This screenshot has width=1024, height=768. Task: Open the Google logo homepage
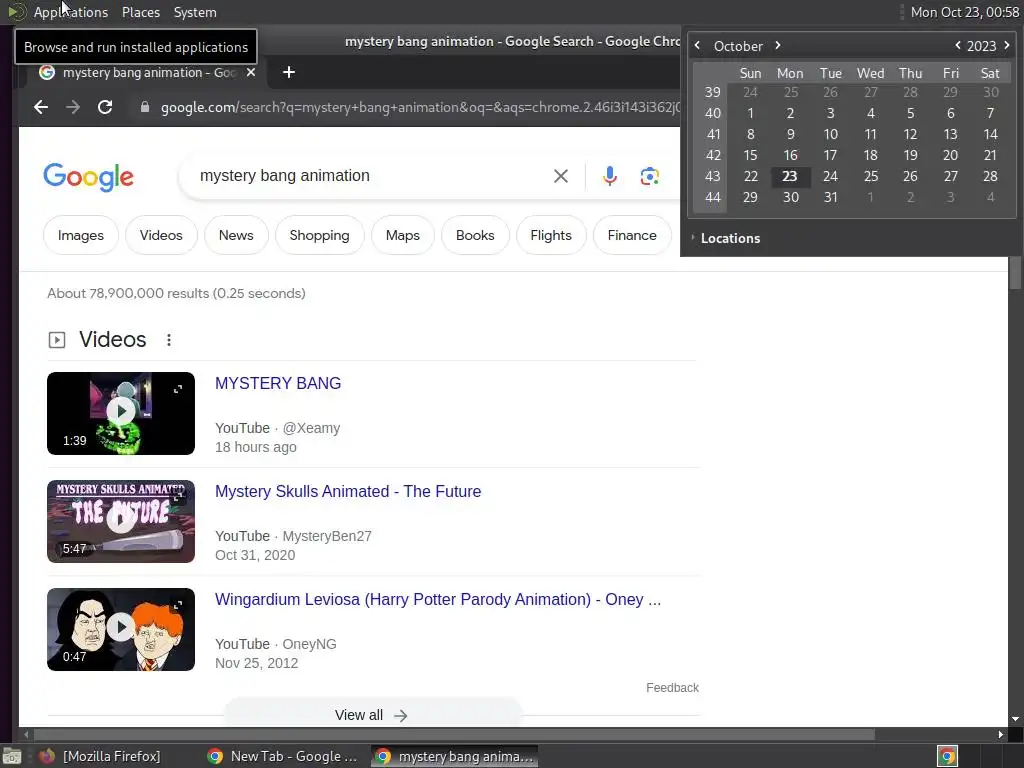point(88,177)
